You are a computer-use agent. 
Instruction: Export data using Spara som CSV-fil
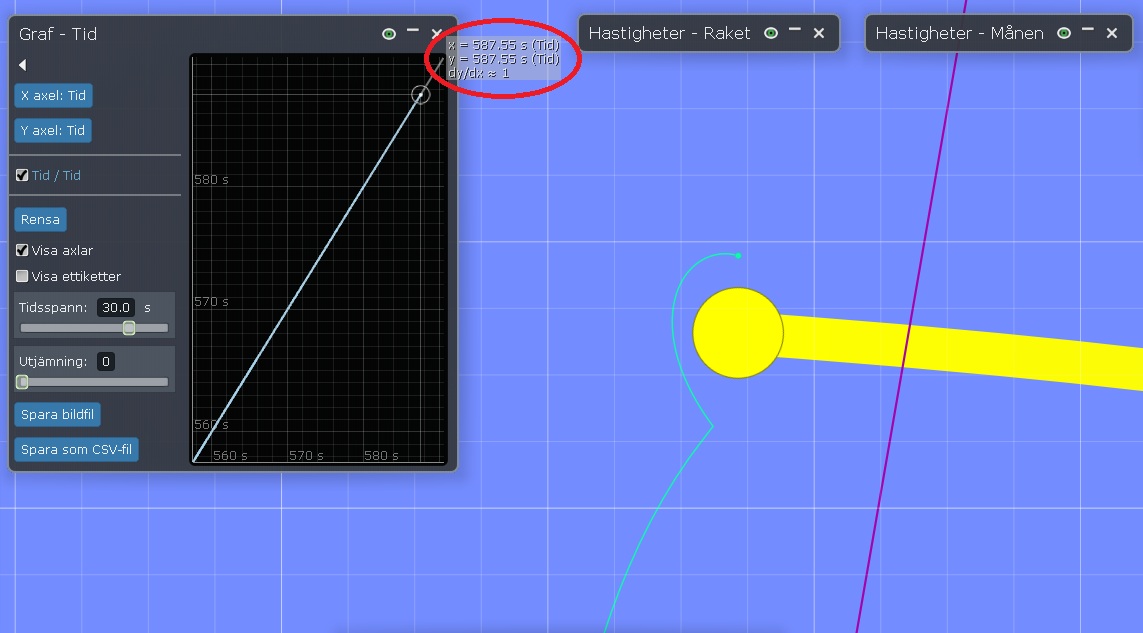point(76,450)
